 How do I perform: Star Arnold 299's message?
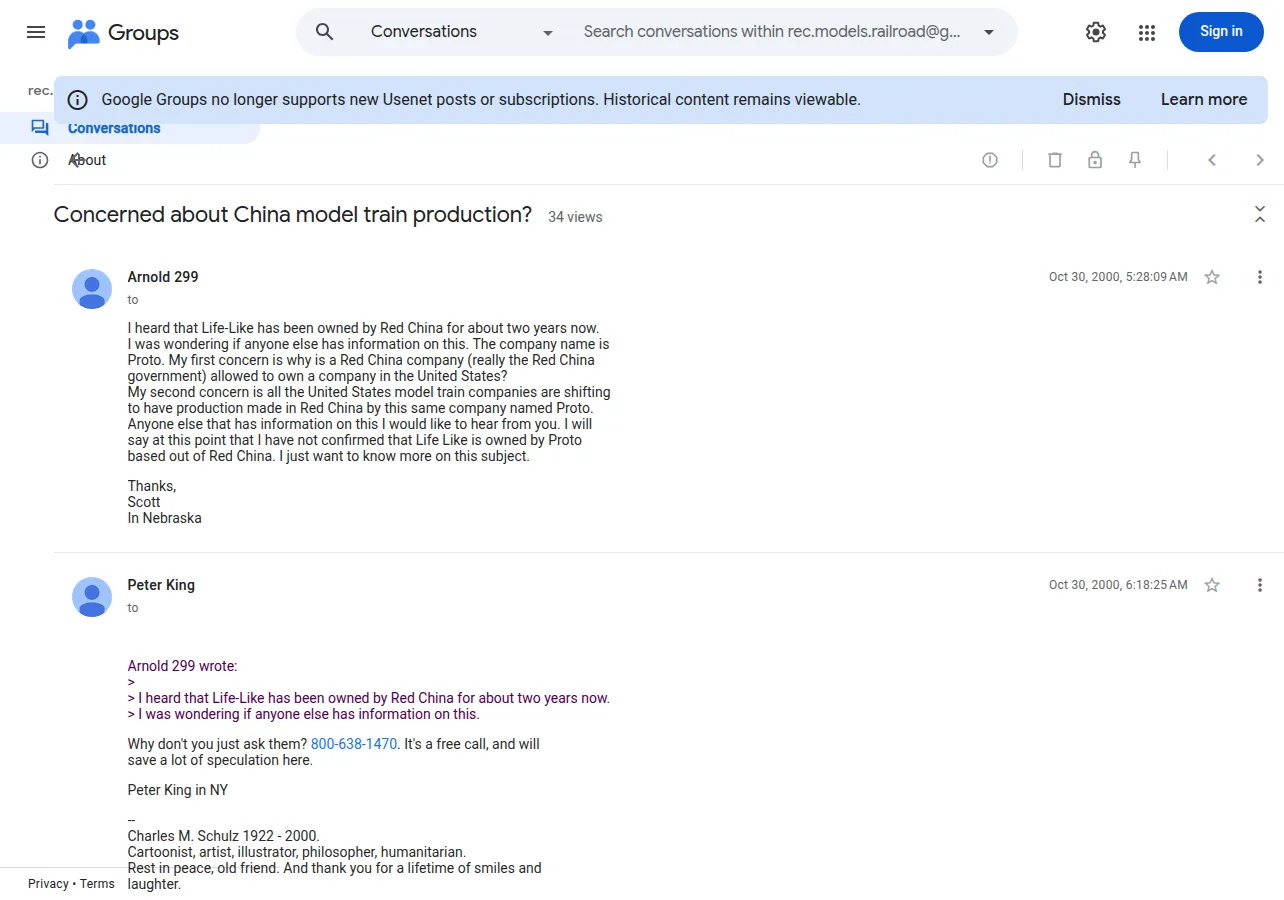(x=1212, y=277)
